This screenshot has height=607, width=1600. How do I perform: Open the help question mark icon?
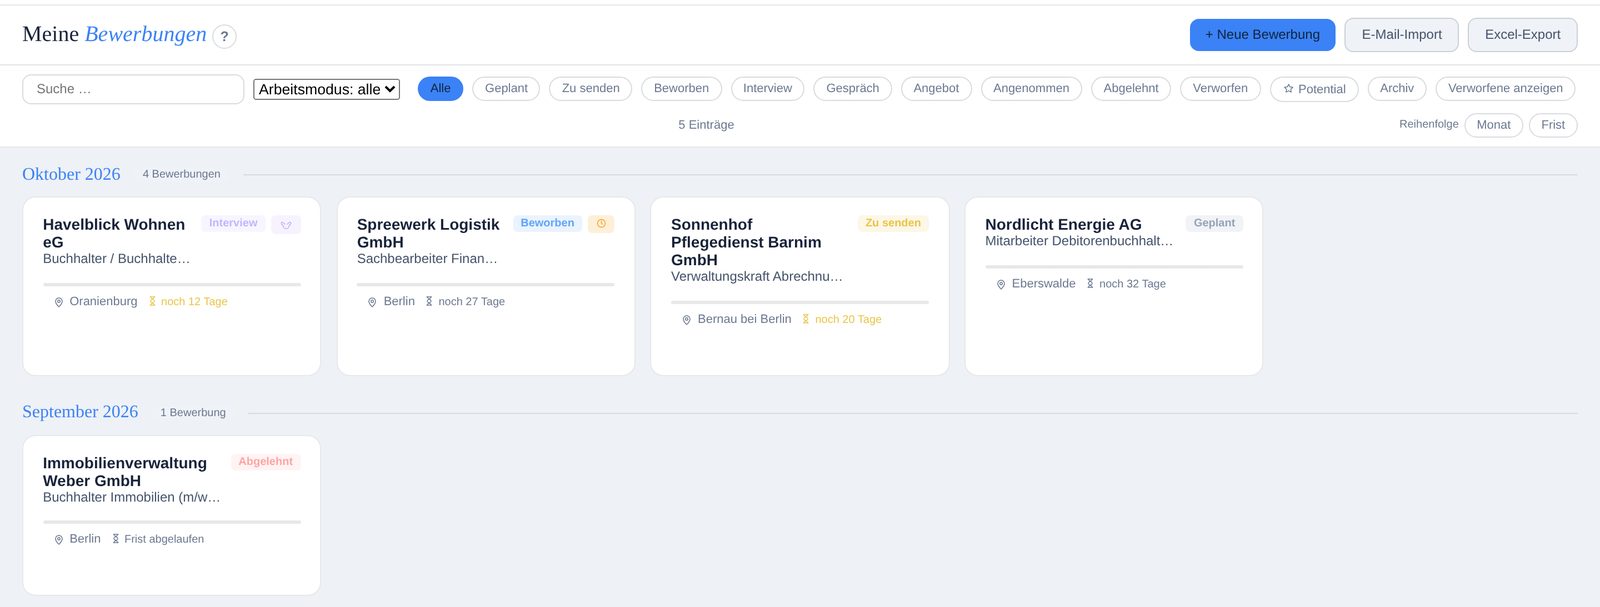224,37
